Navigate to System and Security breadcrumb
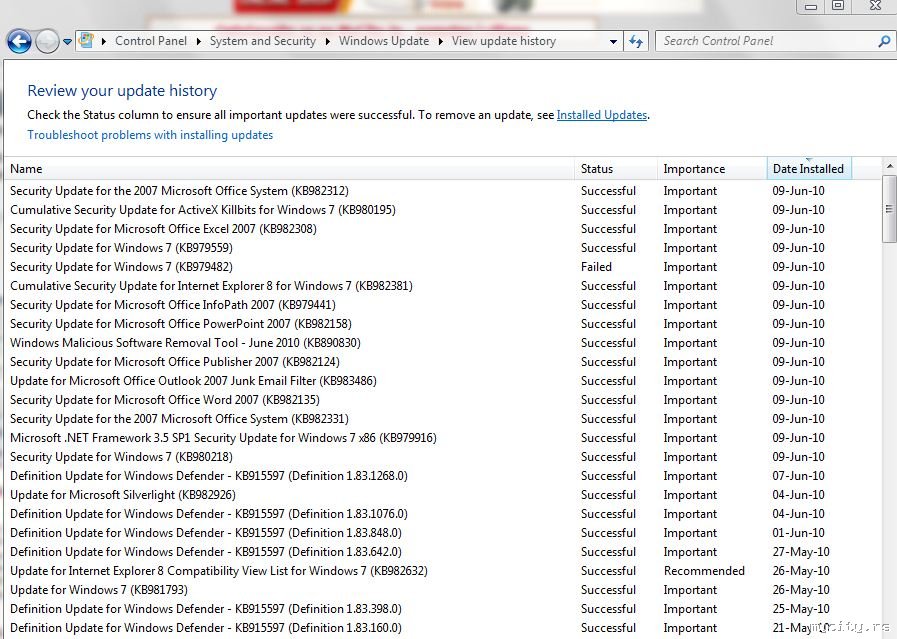897x639 pixels. click(x=263, y=41)
